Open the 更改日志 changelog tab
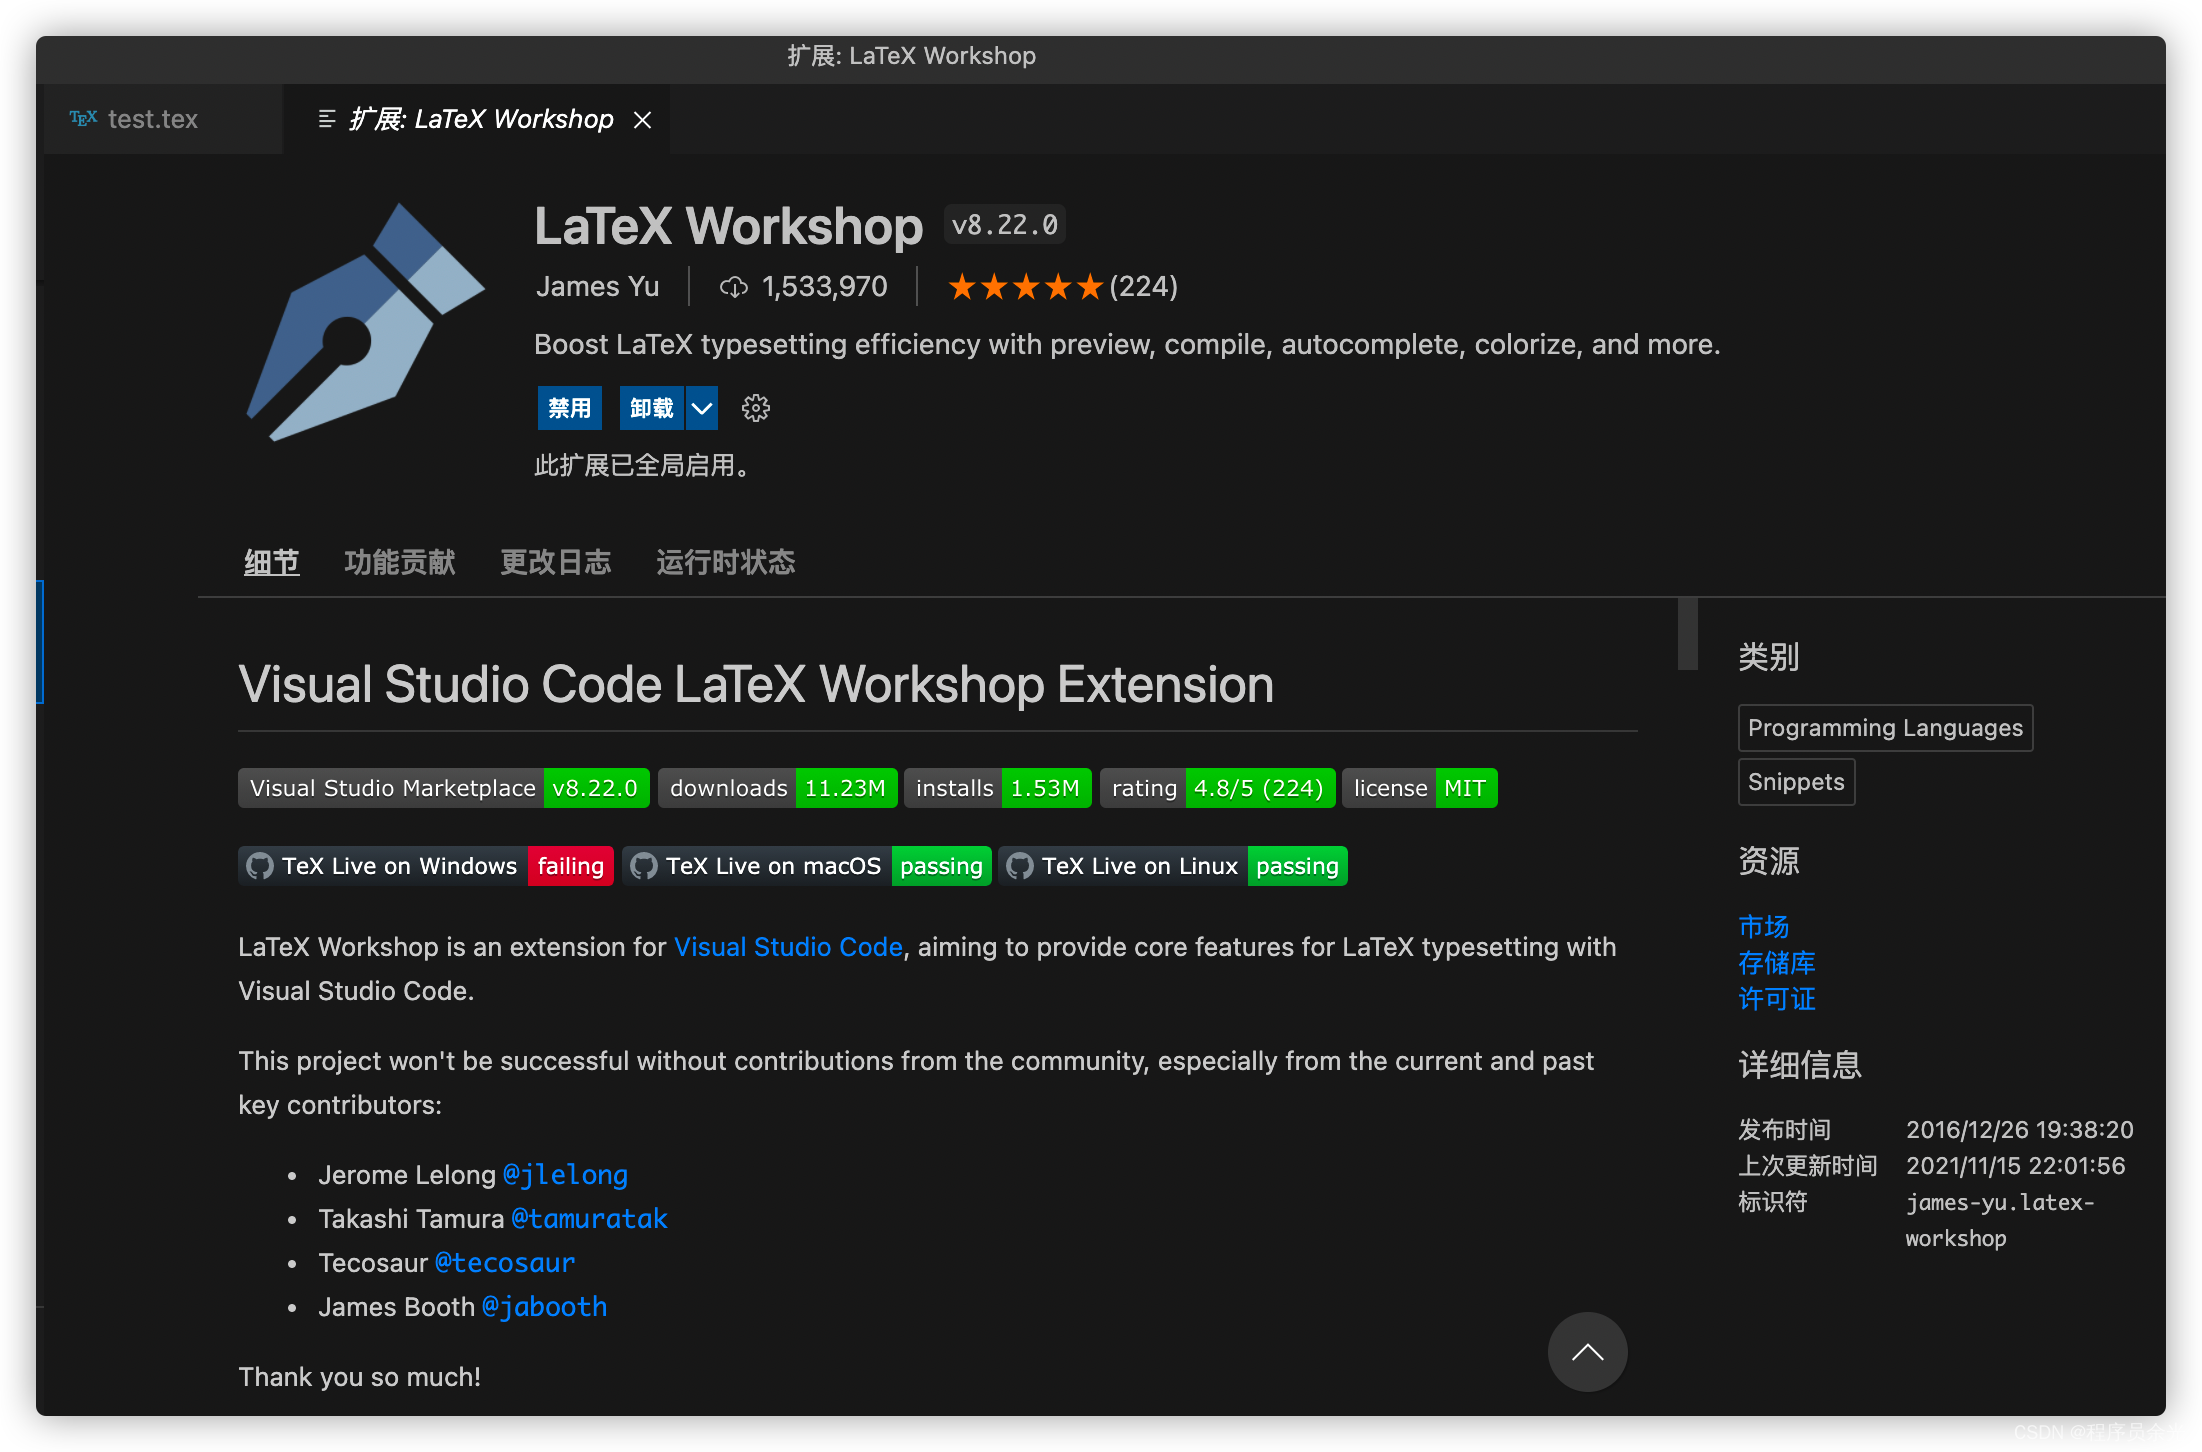This screenshot has width=2202, height=1452. 555,562
